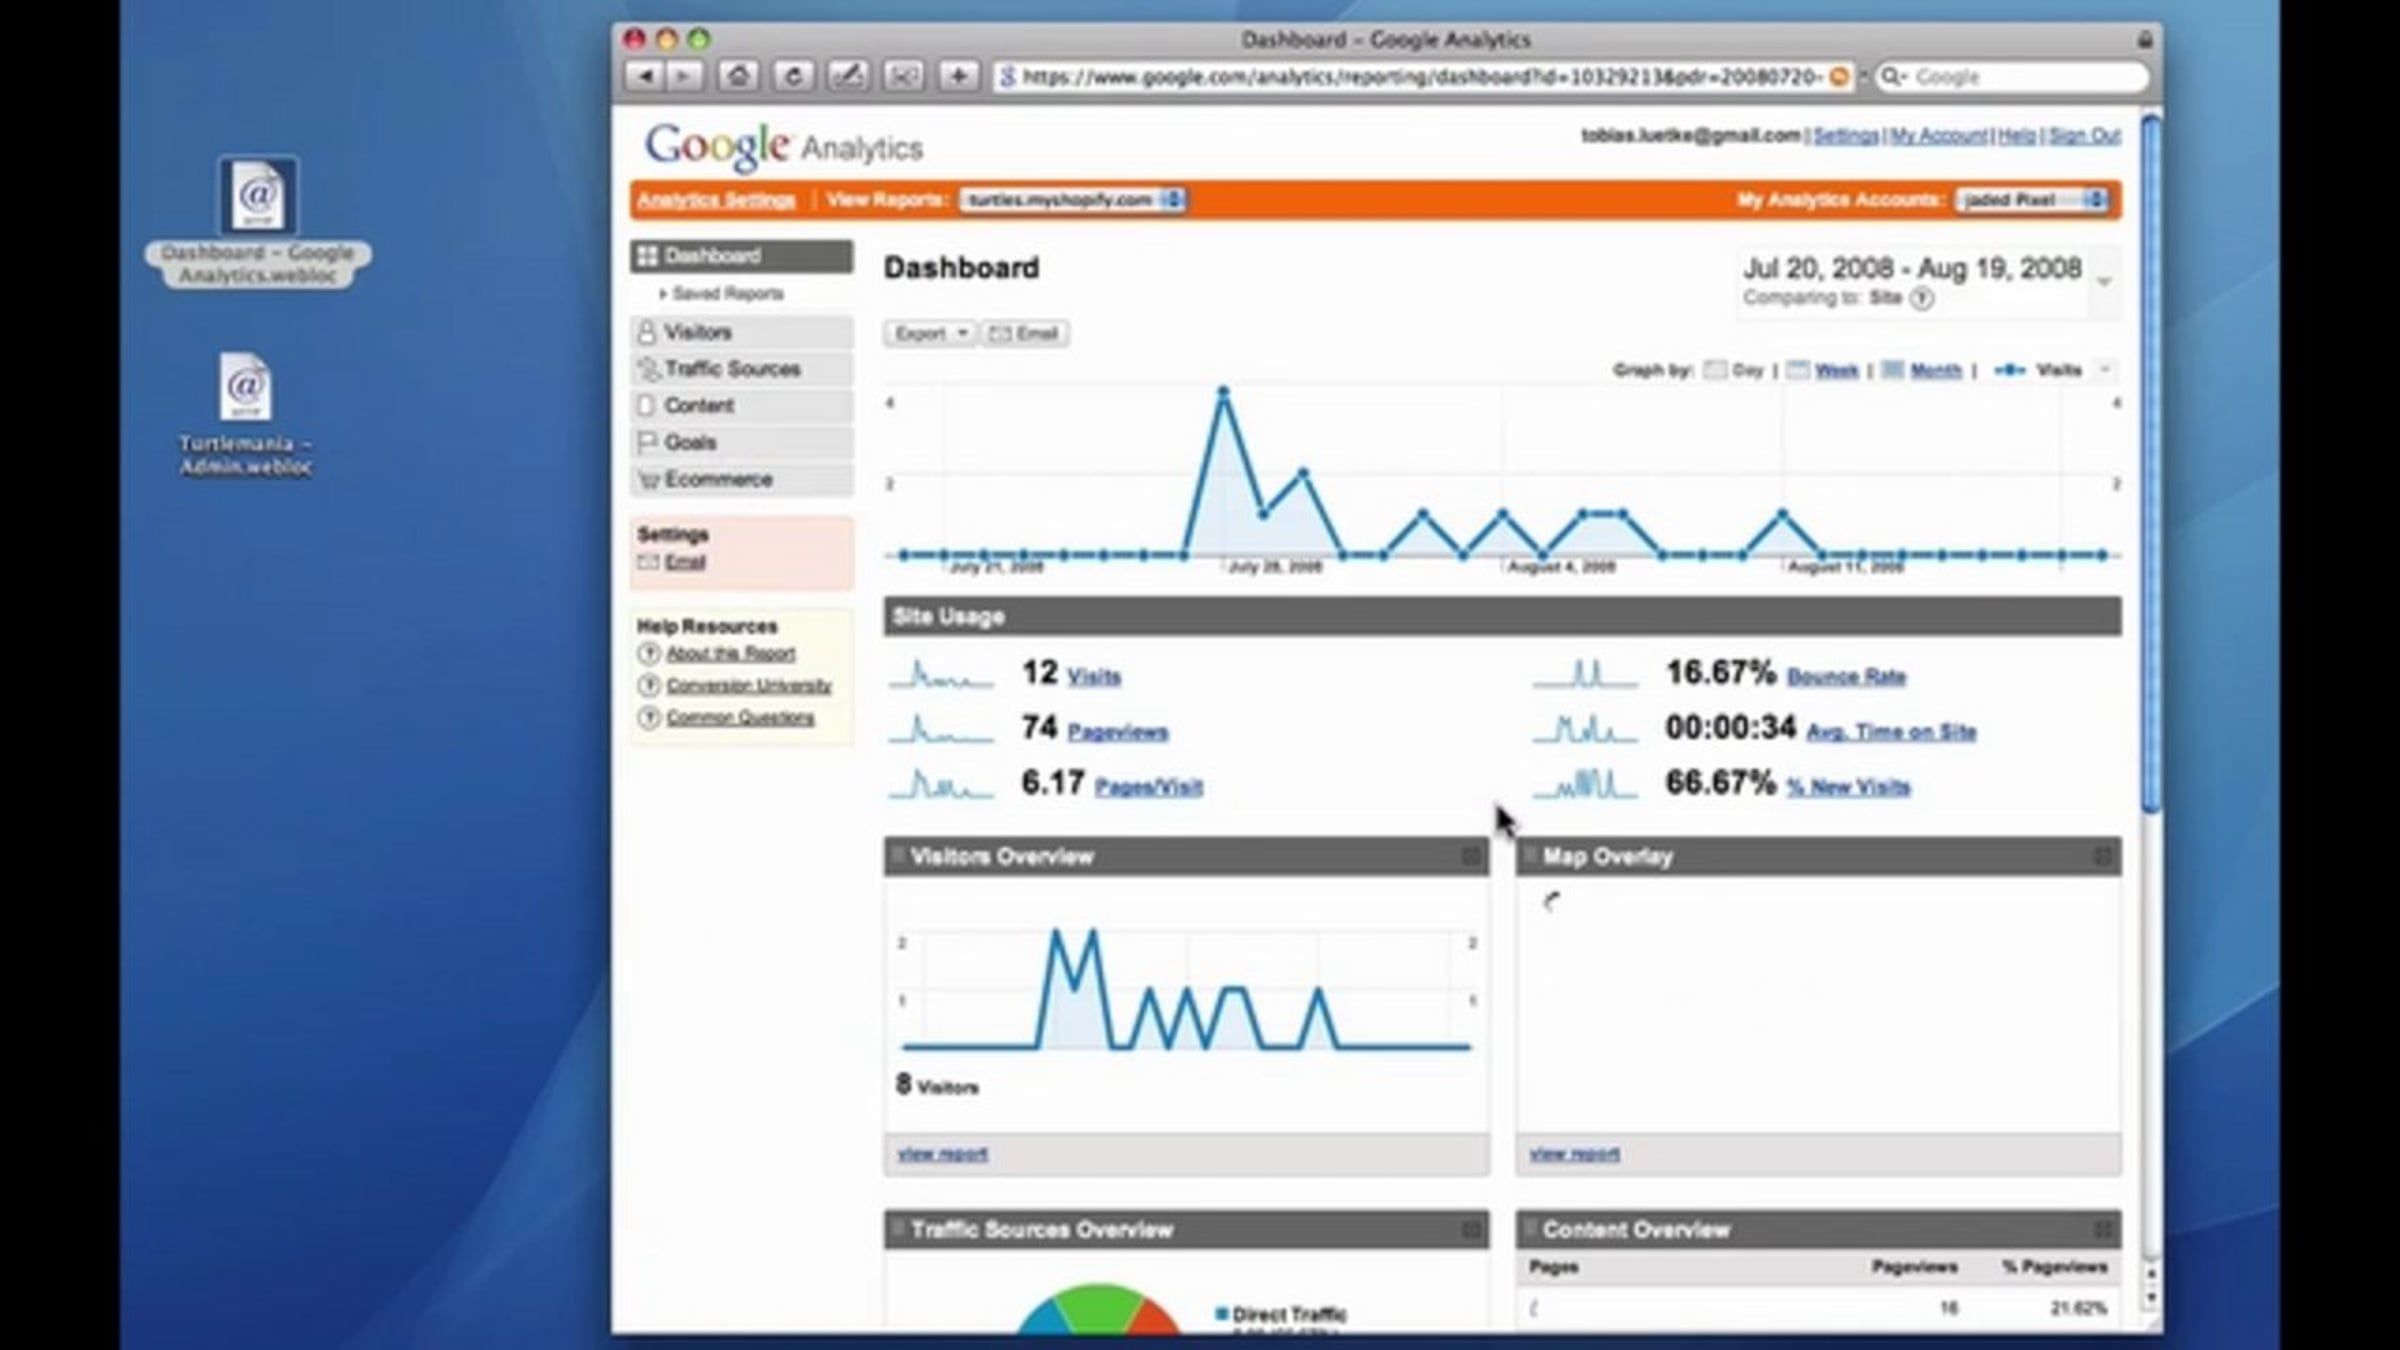Click the scroll down arrow of the page scrollbar
The image size is (2400, 1350).
click(2151, 1299)
